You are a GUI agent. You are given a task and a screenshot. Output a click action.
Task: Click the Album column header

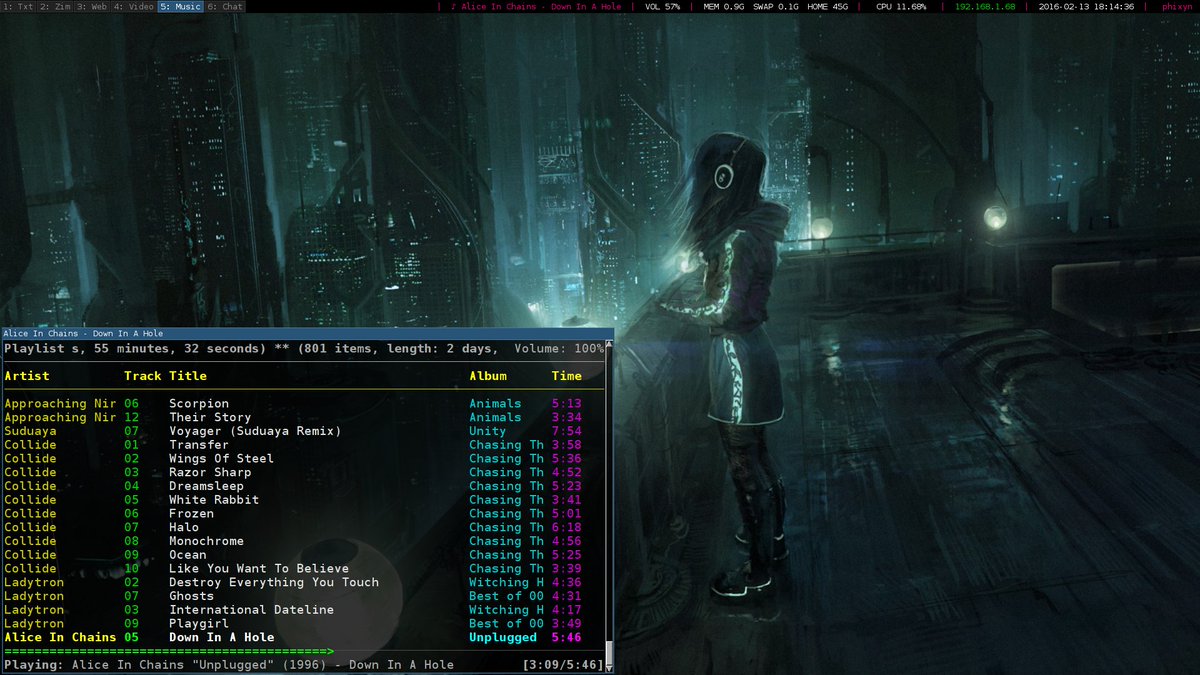[x=488, y=376]
